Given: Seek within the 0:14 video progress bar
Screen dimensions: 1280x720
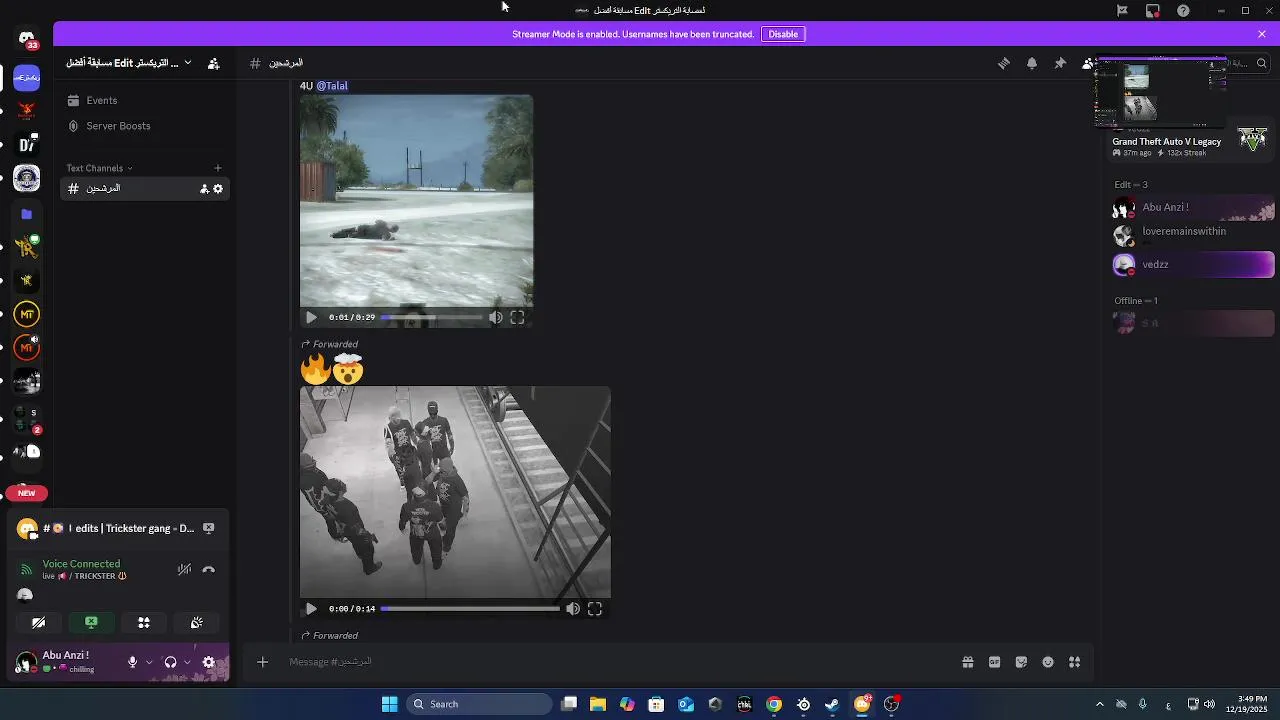Looking at the screenshot, I should [x=470, y=608].
